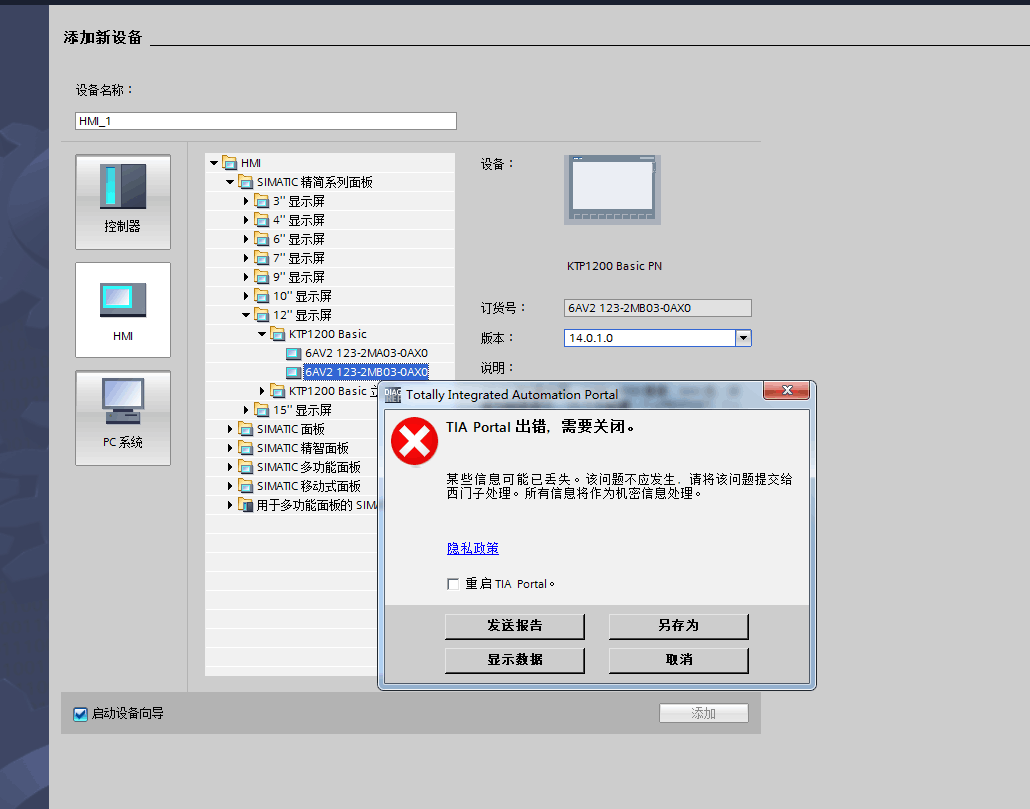Click the 9" 显示屏 folder icon
This screenshot has width=1030, height=809.
(x=261, y=277)
